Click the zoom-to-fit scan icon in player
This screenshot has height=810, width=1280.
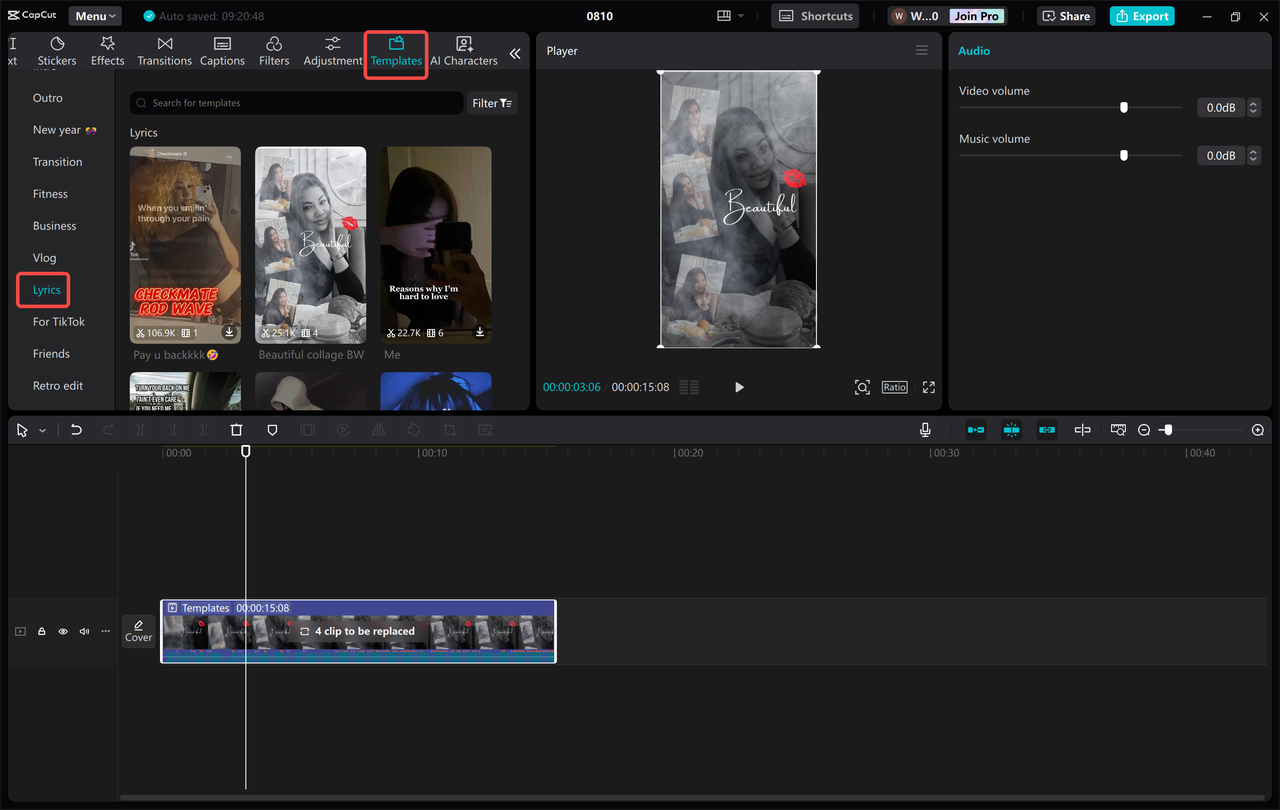coord(862,387)
